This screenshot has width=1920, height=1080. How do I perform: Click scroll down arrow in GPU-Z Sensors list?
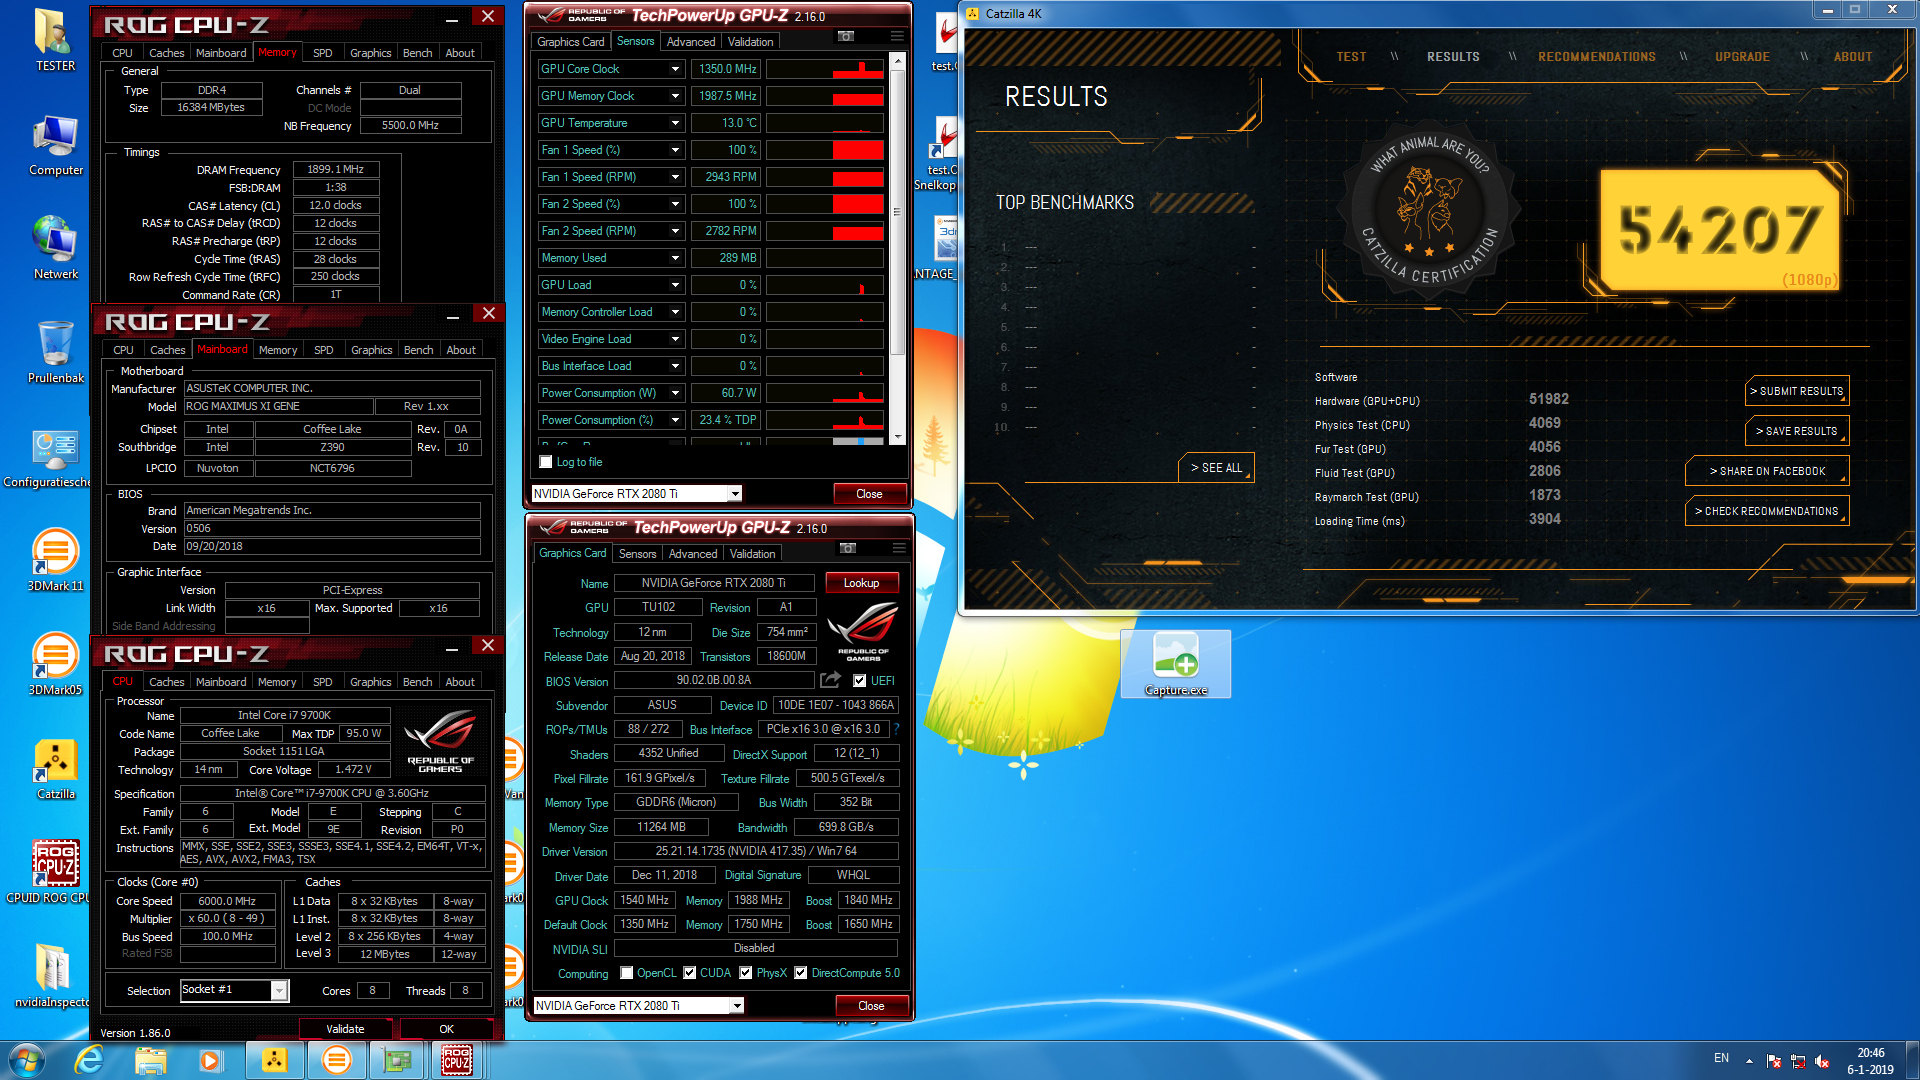pyautogui.click(x=897, y=437)
